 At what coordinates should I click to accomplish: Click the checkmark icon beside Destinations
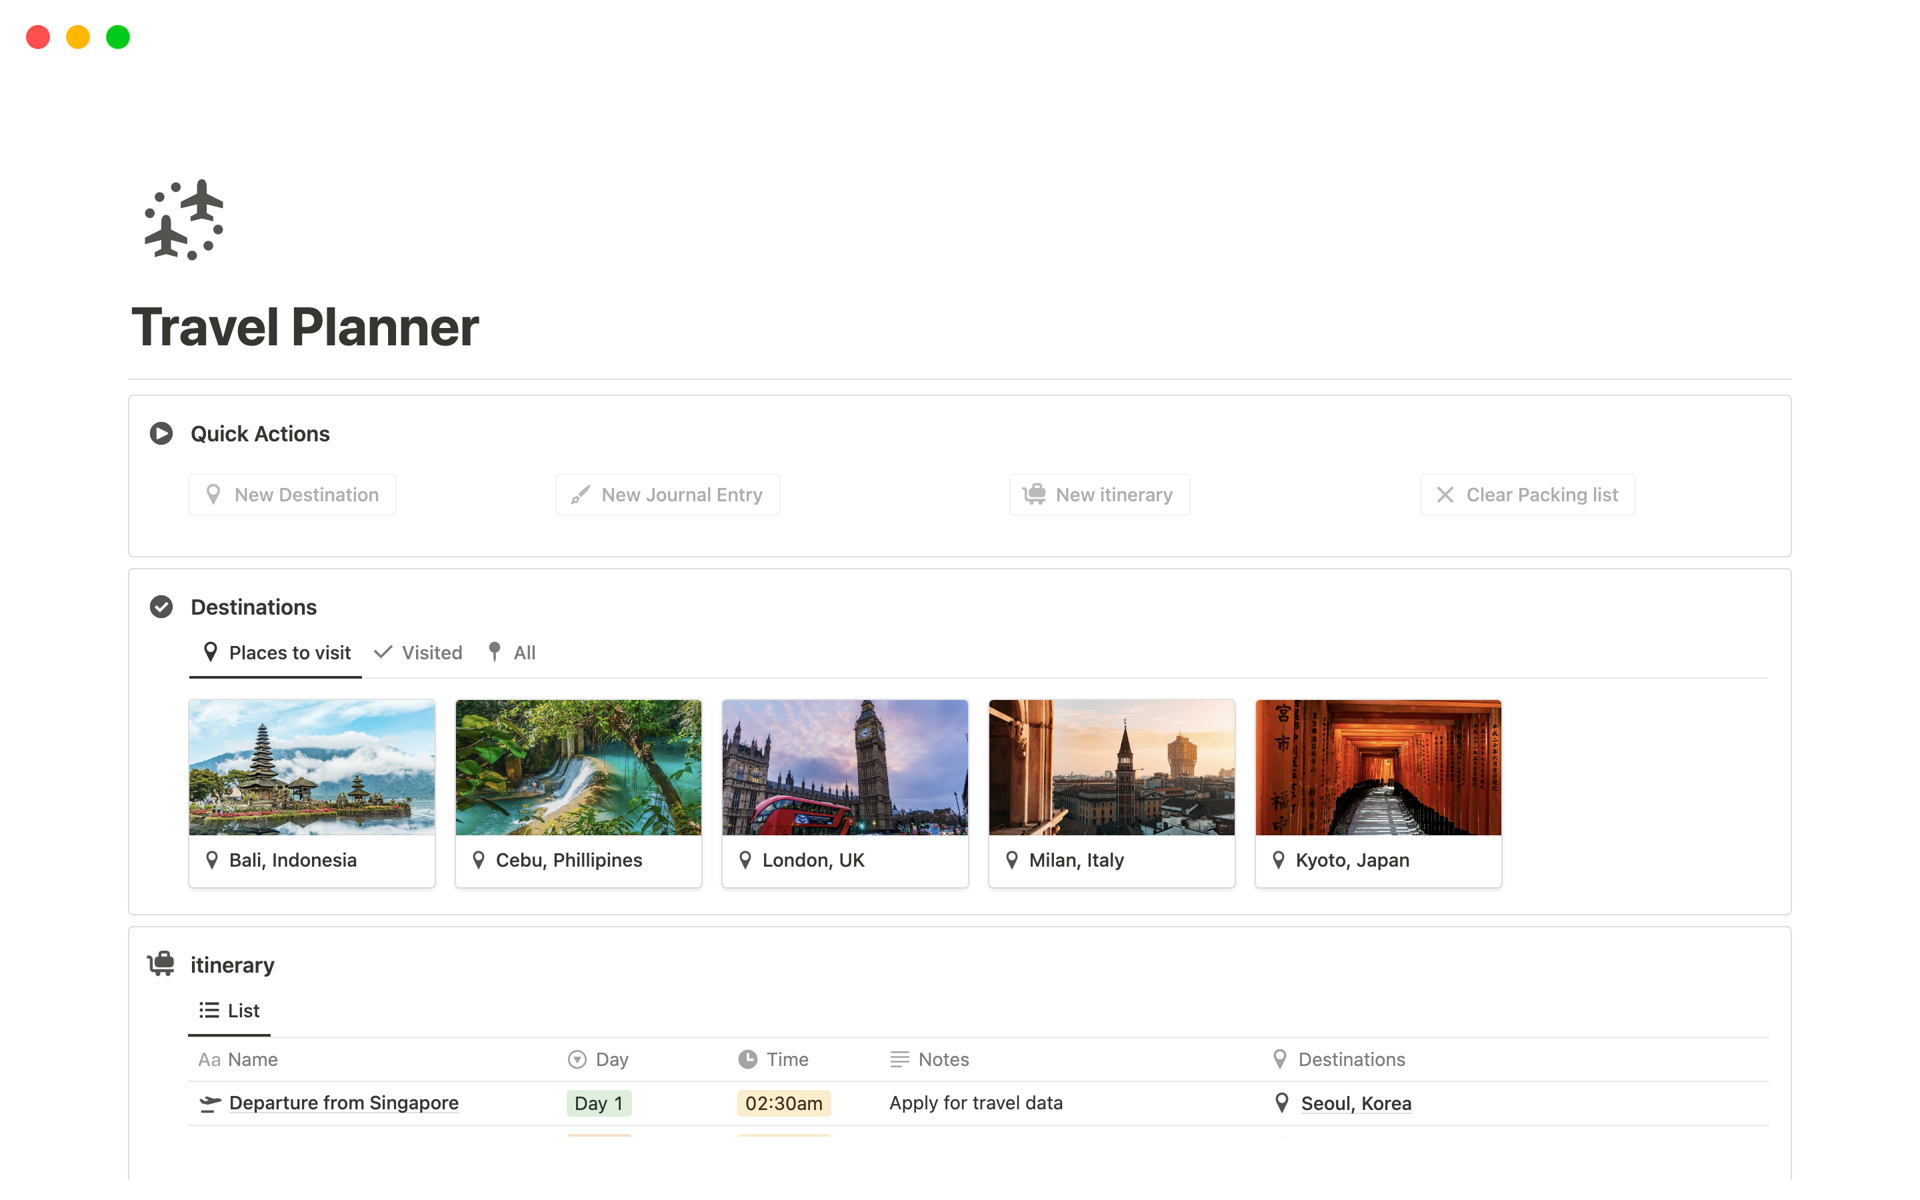(x=161, y=606)
